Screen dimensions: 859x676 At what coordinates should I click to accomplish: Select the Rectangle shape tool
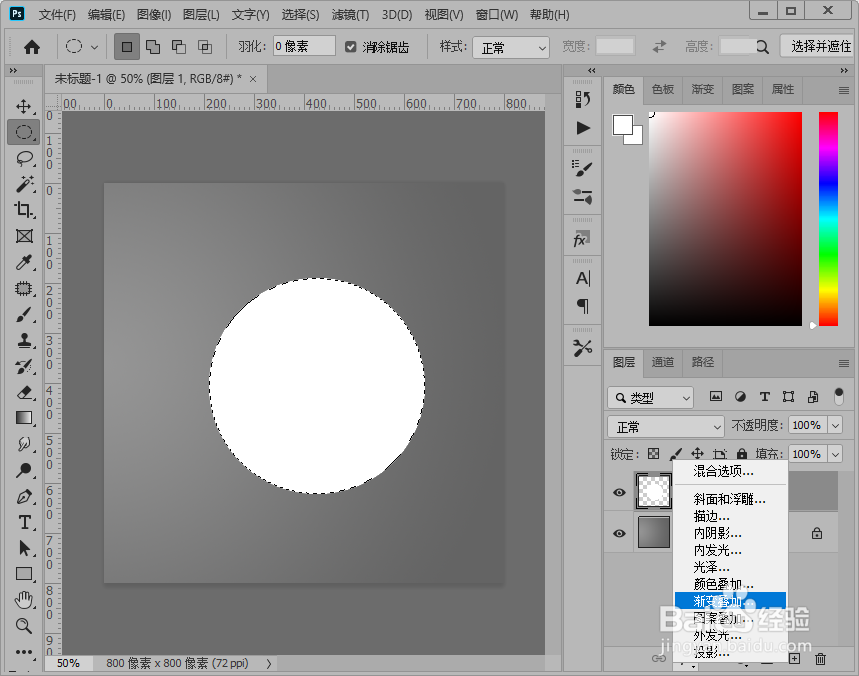(24, 574)
